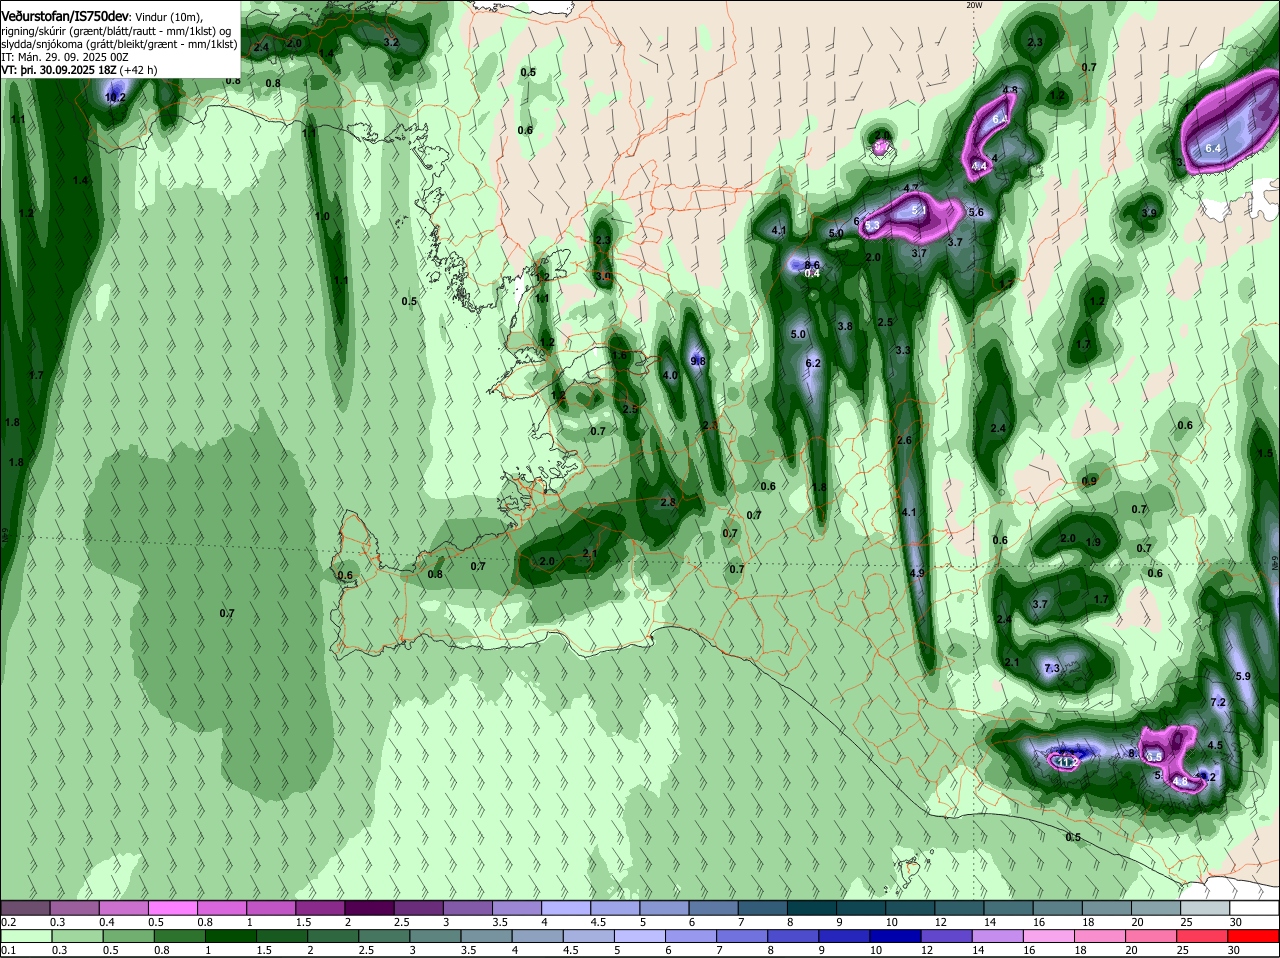The width and height of the screenshot is (1280, 958).
Task: Click the 4.9 value label
Action: coord(917,573)
